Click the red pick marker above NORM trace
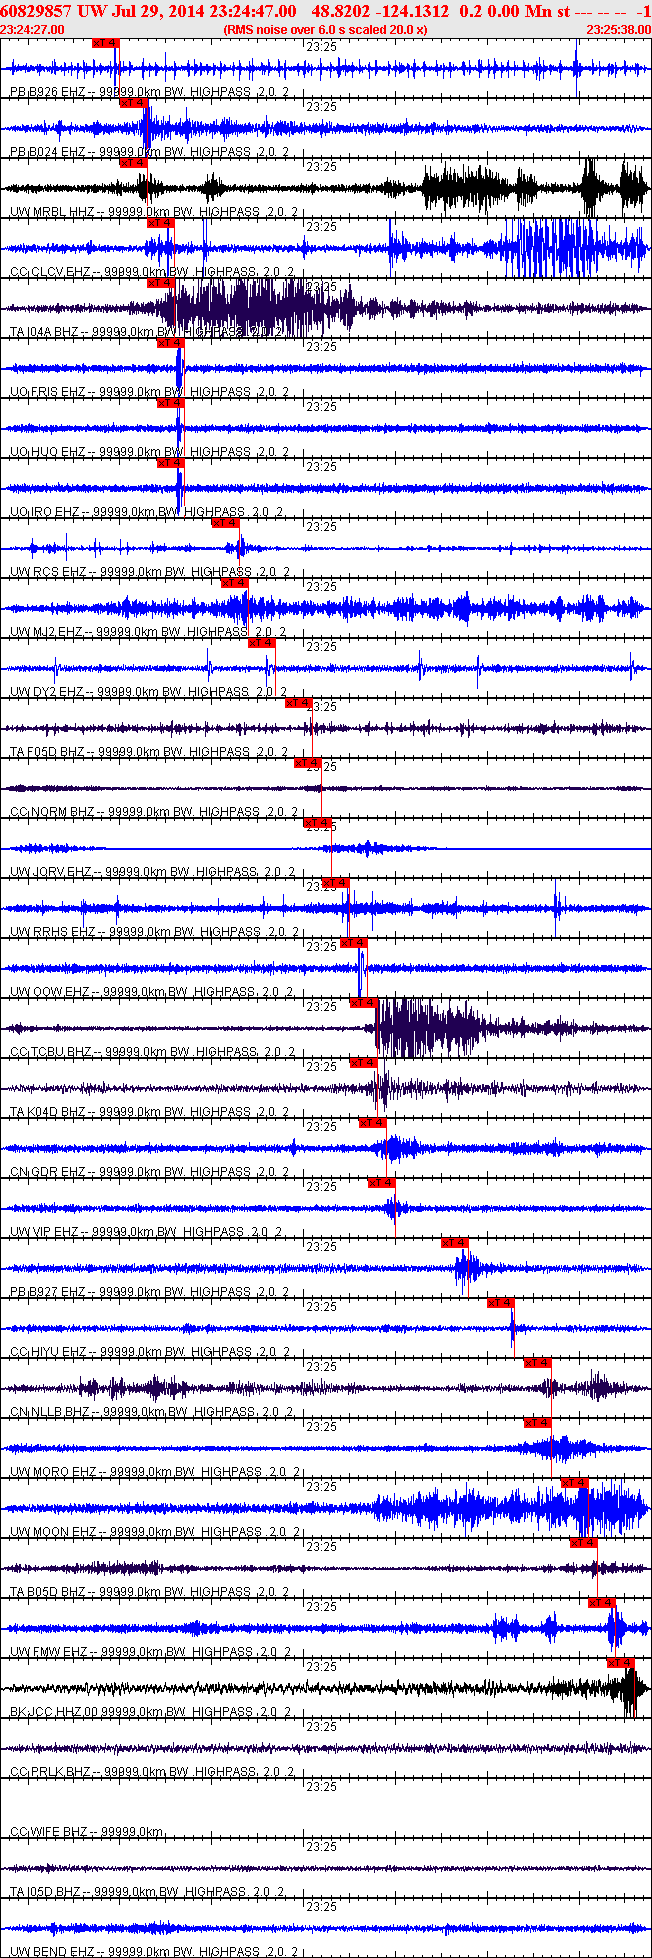 (308, 763)
